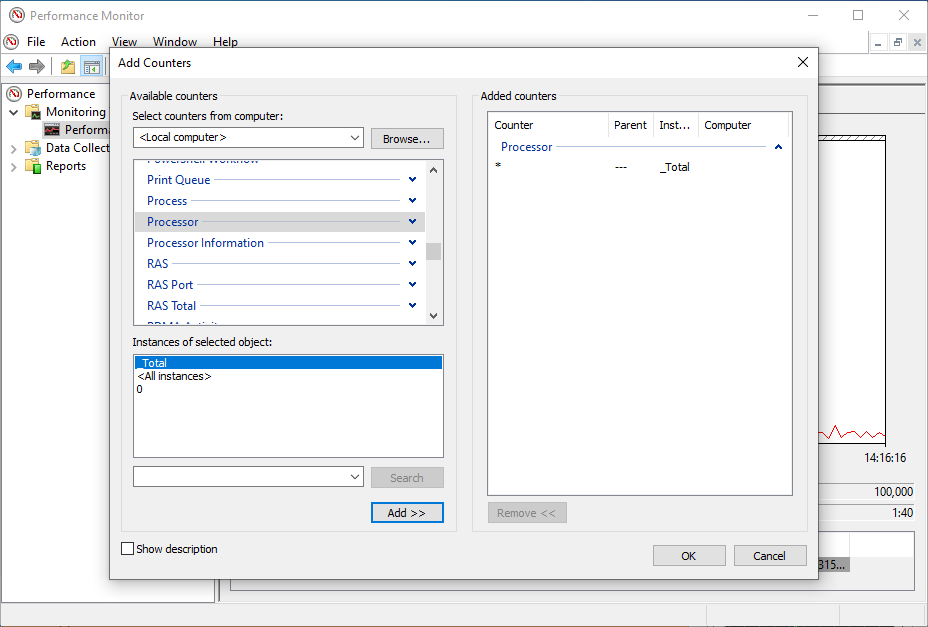Select the yellow folder toolbar icon with green arrow

[x=66, y=67]
